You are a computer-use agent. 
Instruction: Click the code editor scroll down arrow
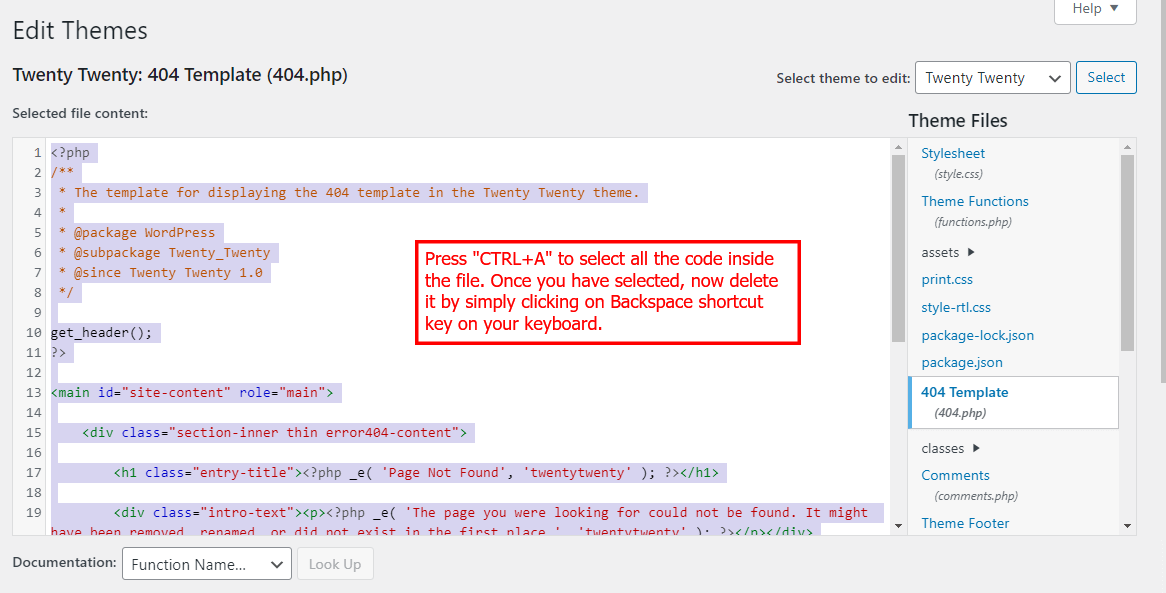pos(898,525)
